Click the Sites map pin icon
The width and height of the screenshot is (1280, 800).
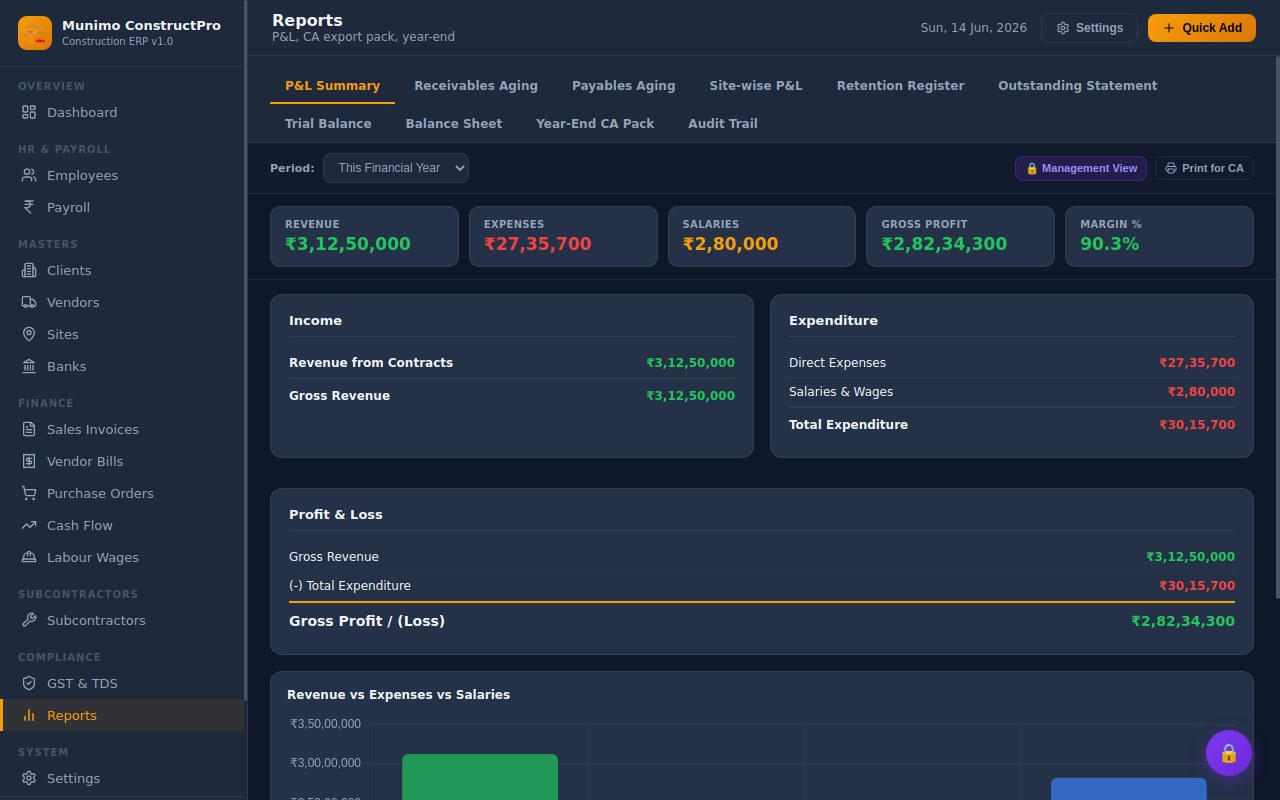click(29, 334)
